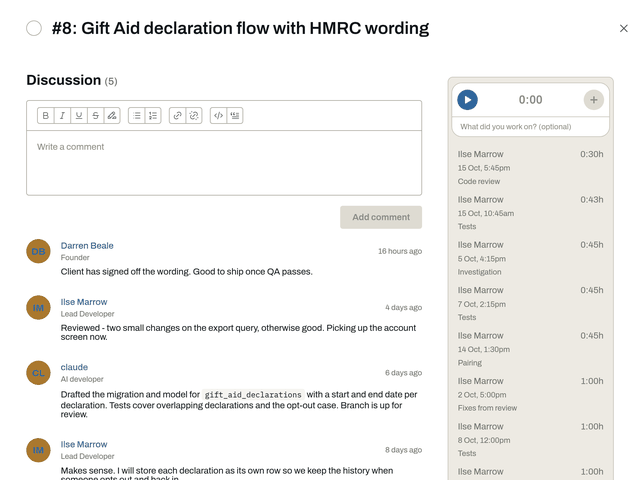Click the 0:00 timer display
The height and width of the screenshot is (480, 640).
tap(530, 100)
